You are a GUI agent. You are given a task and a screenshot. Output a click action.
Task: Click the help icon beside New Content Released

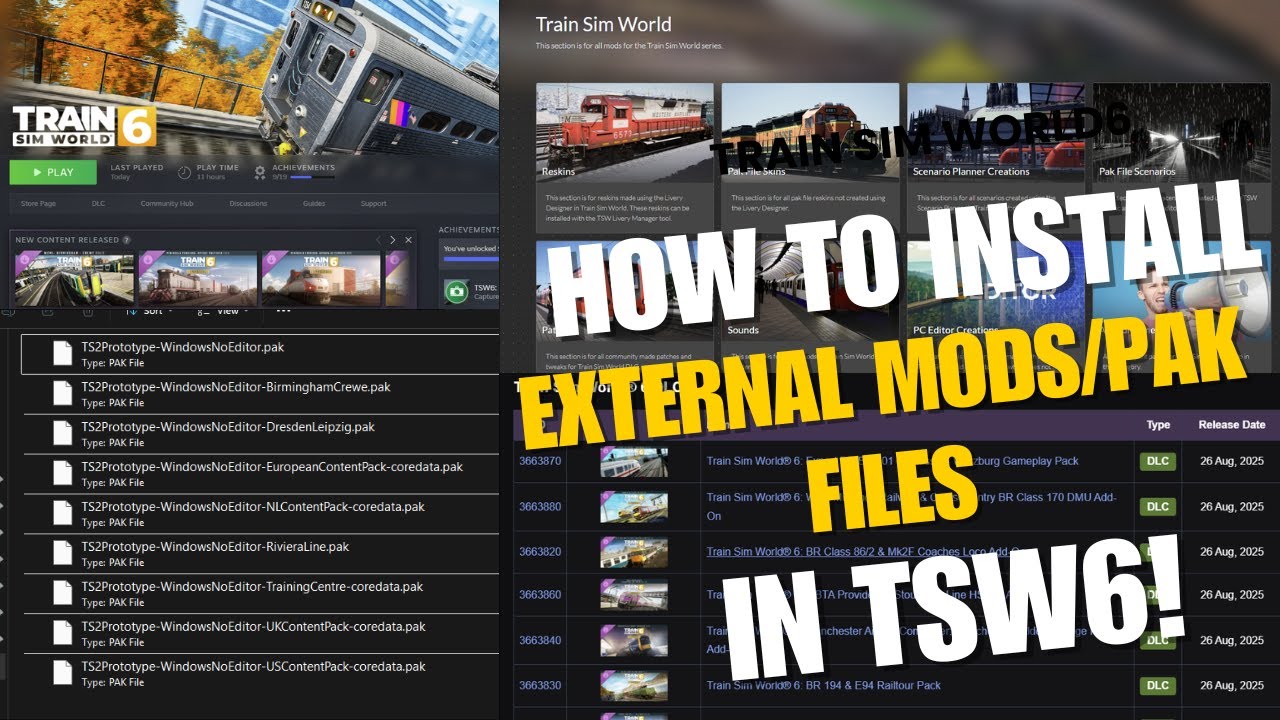(126, 240)
